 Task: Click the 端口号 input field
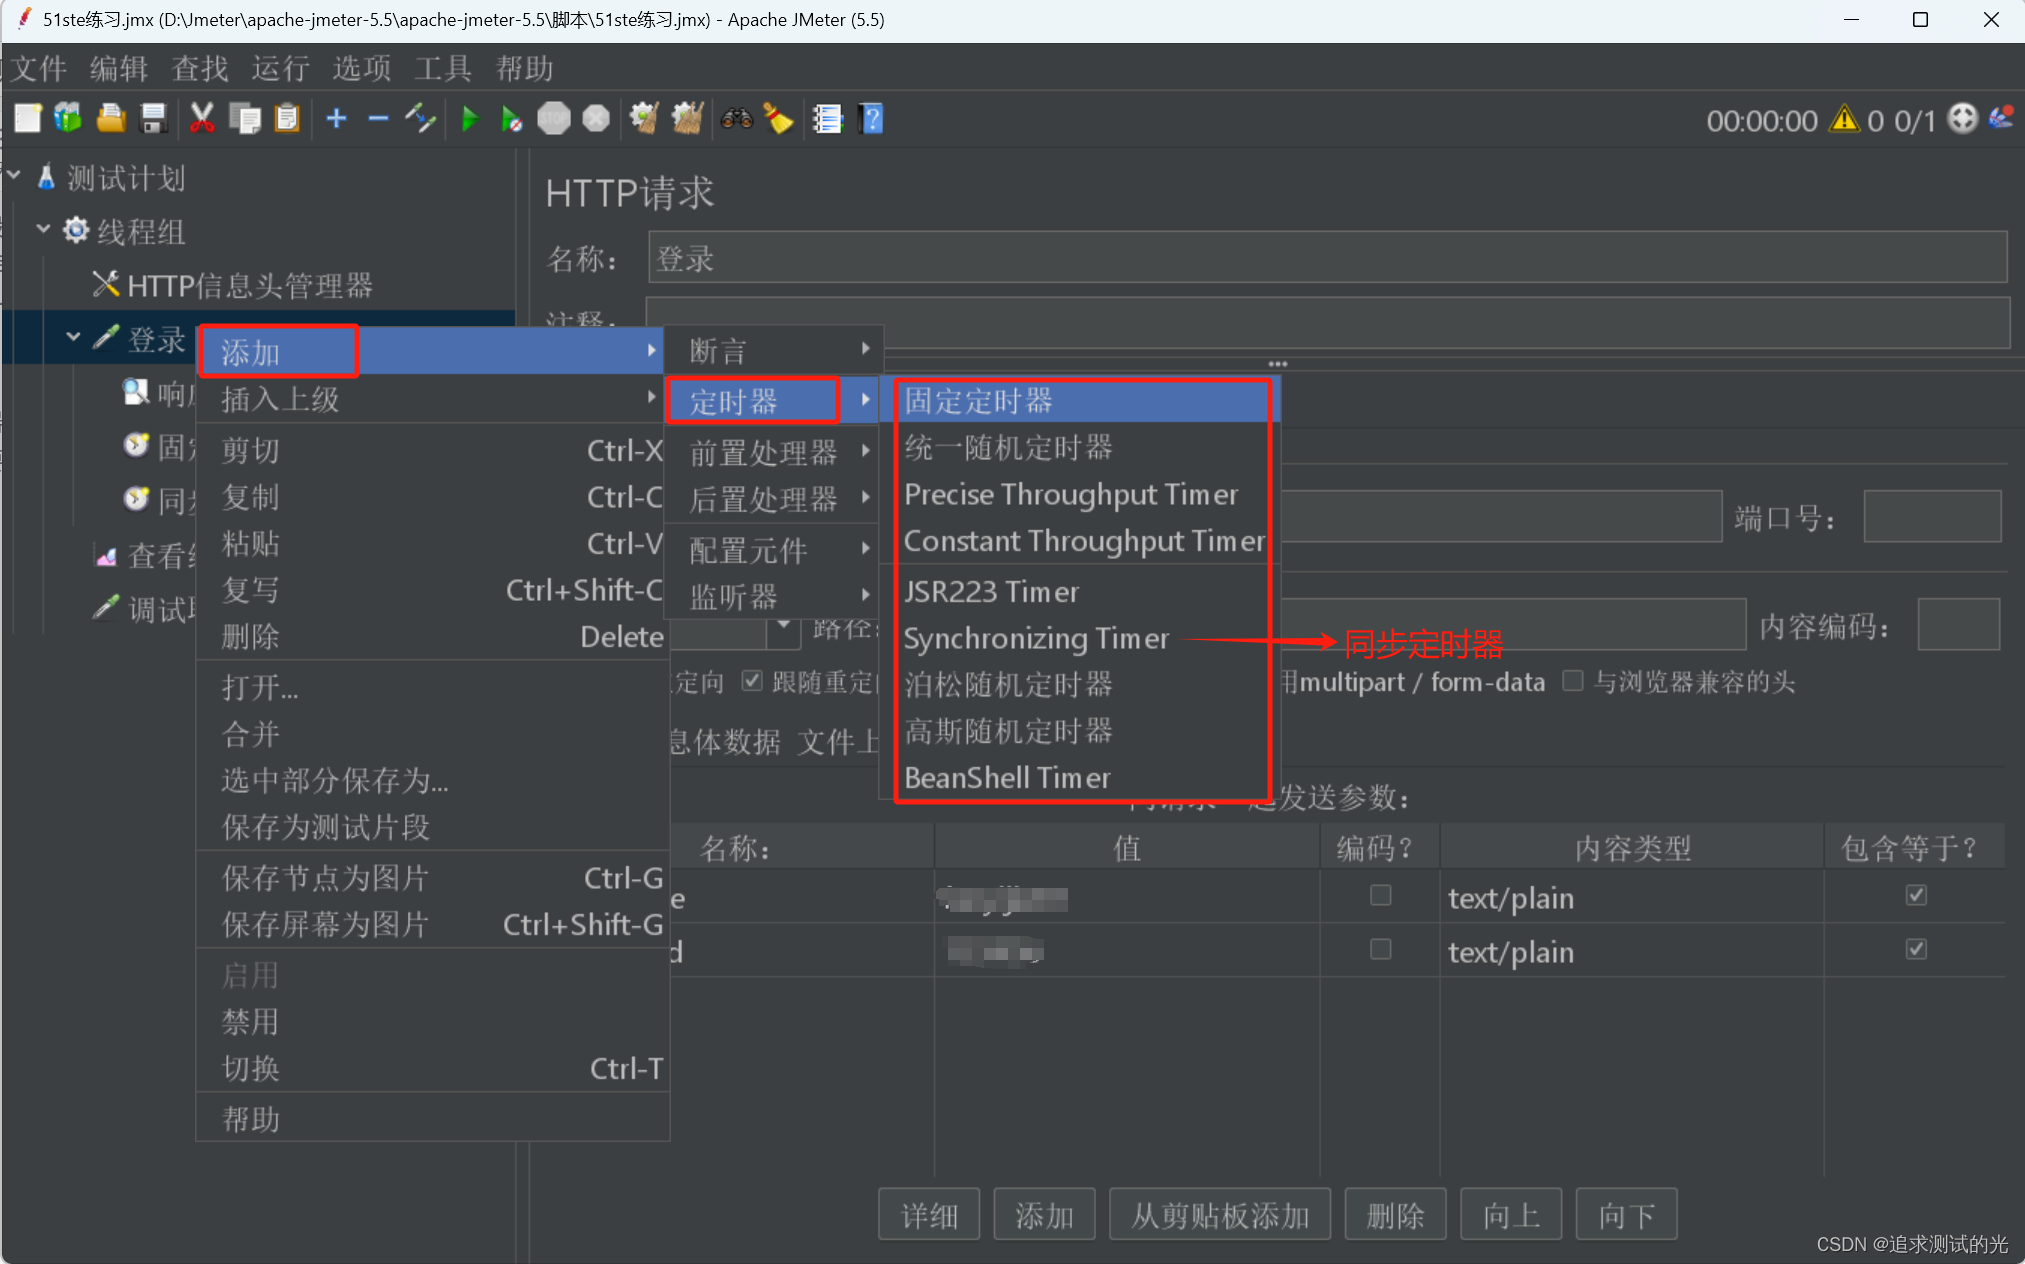pos(1932,517)
